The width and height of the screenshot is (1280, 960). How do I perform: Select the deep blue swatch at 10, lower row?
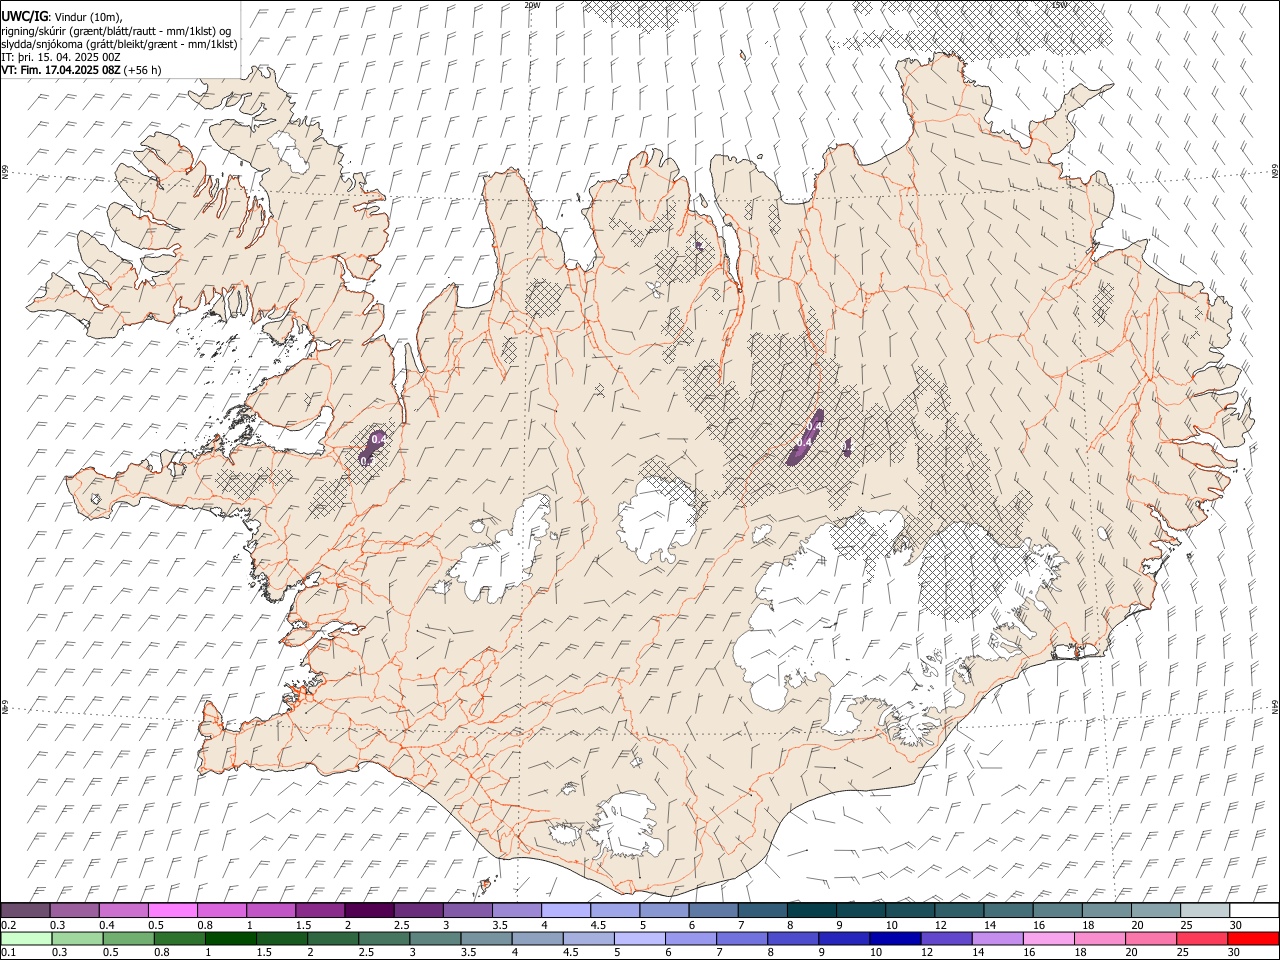(x=894, y=938)
